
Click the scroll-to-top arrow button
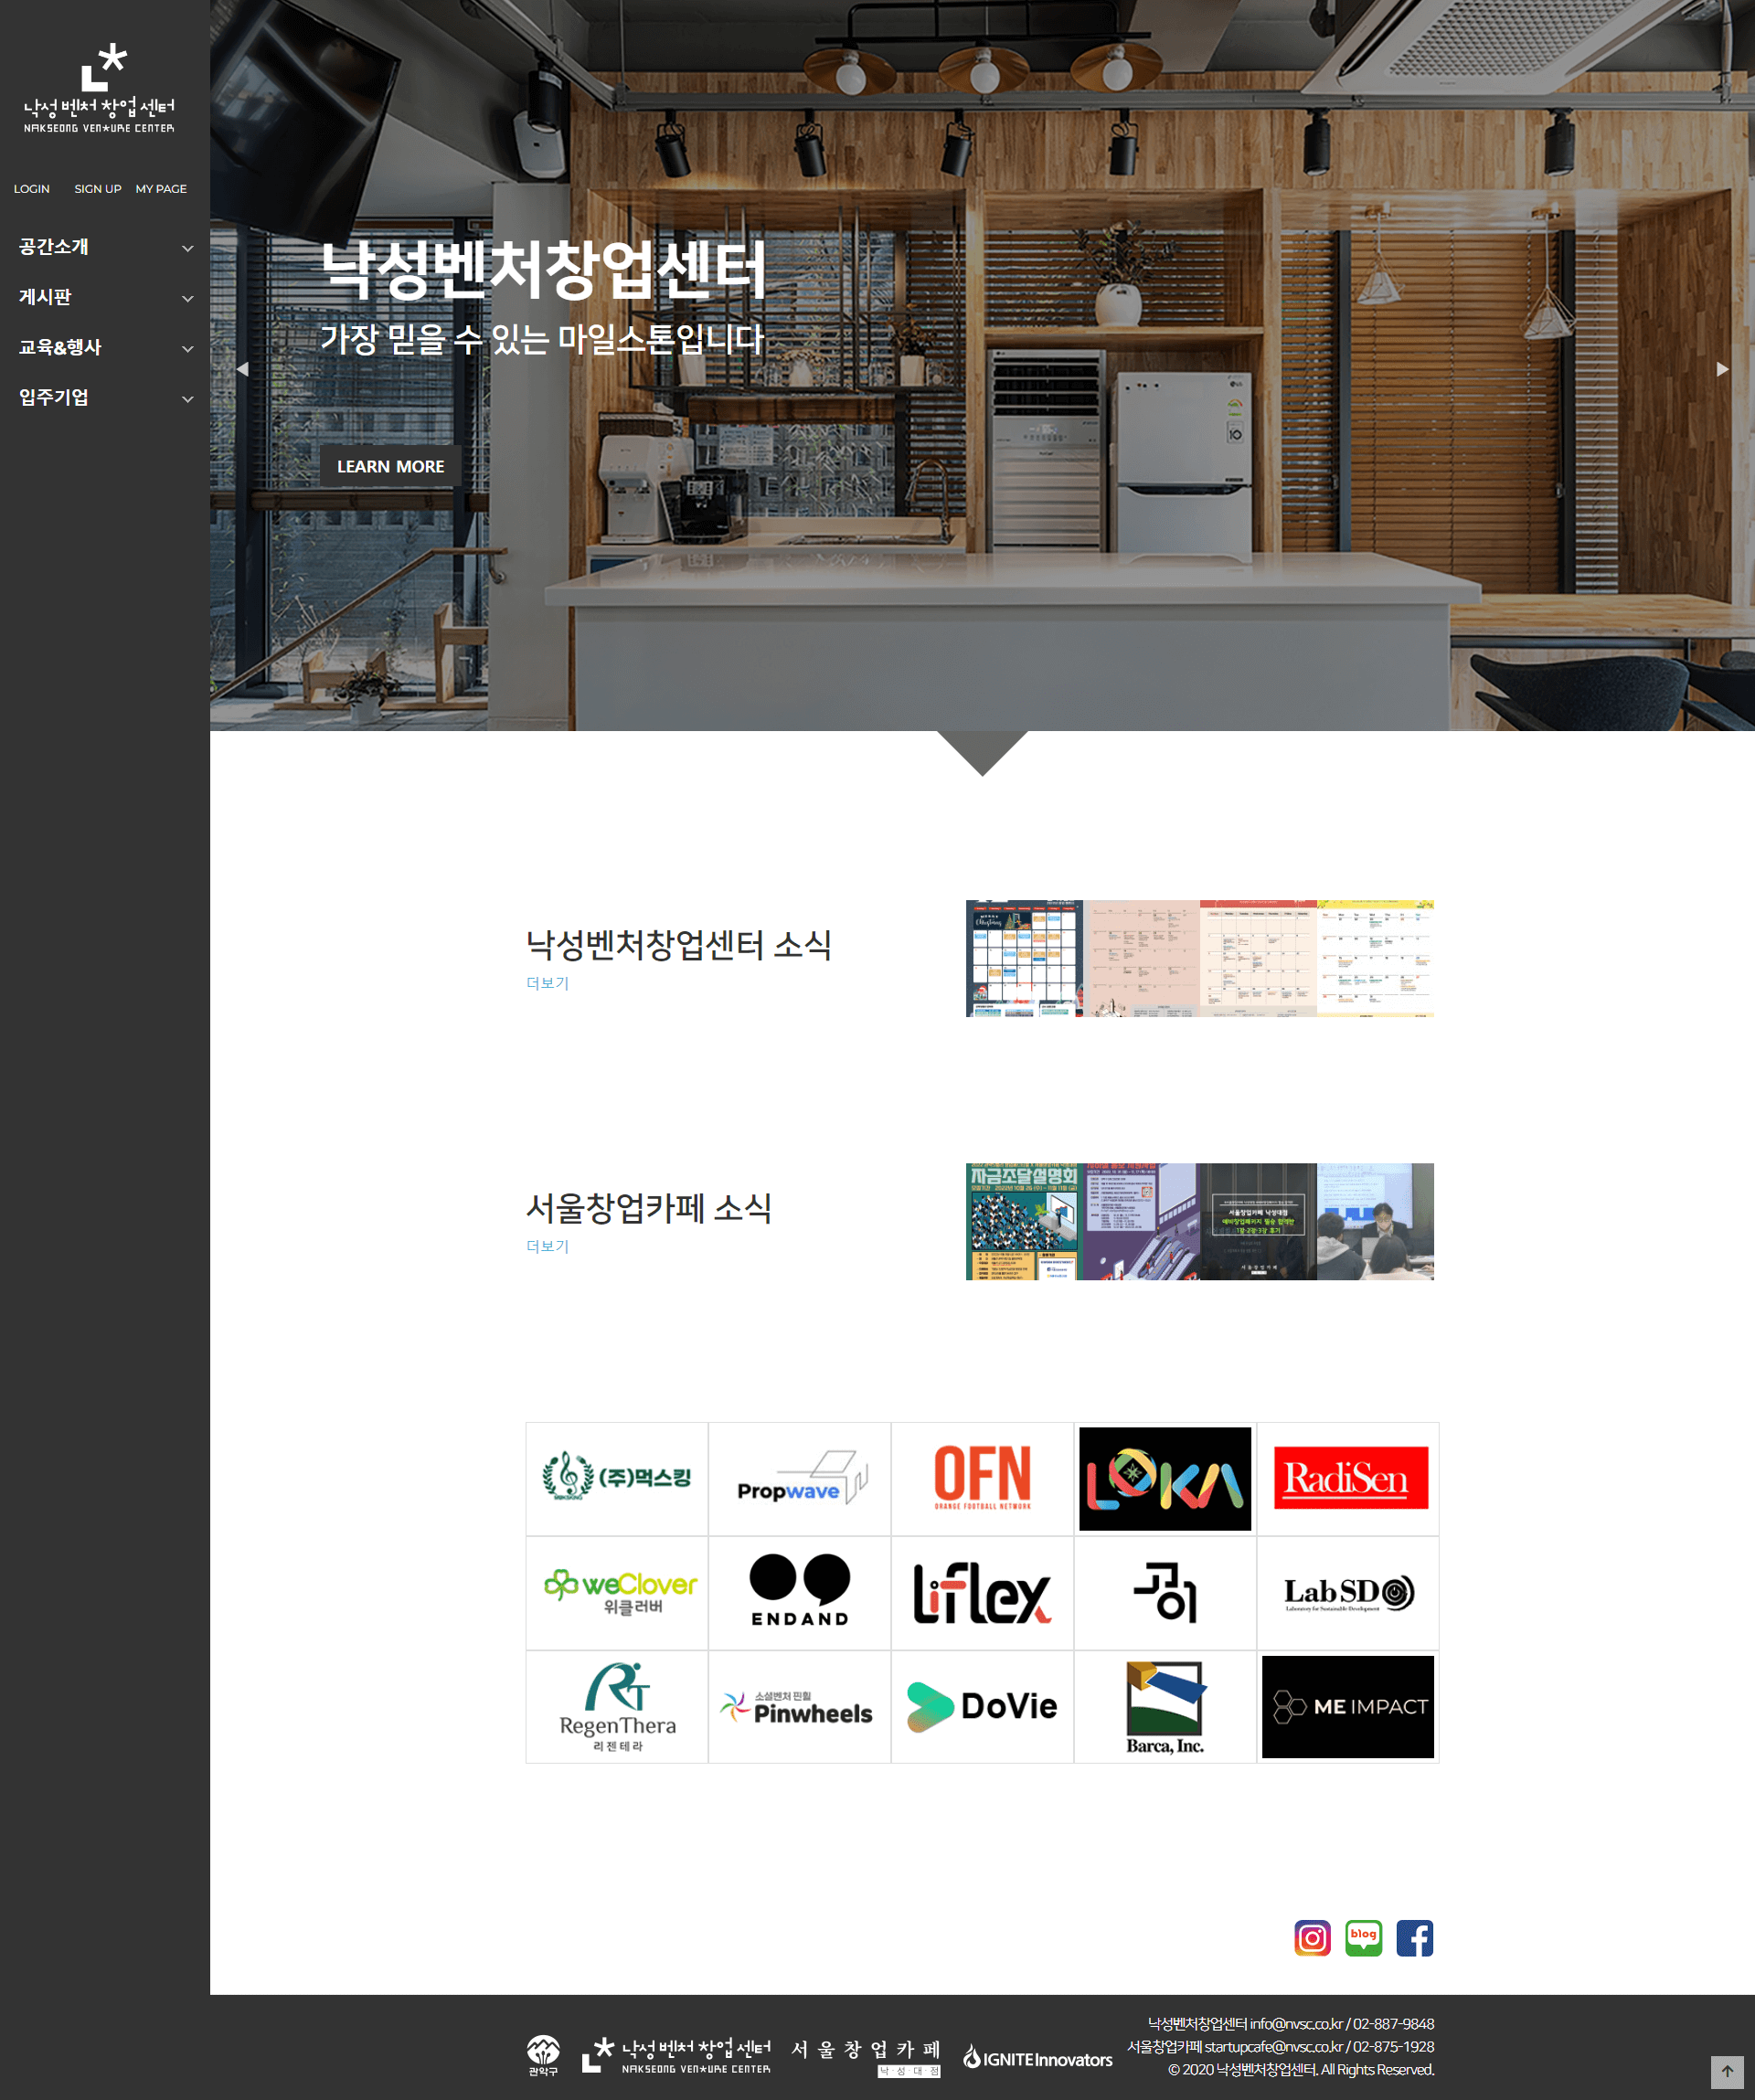pos(1726,2071)
